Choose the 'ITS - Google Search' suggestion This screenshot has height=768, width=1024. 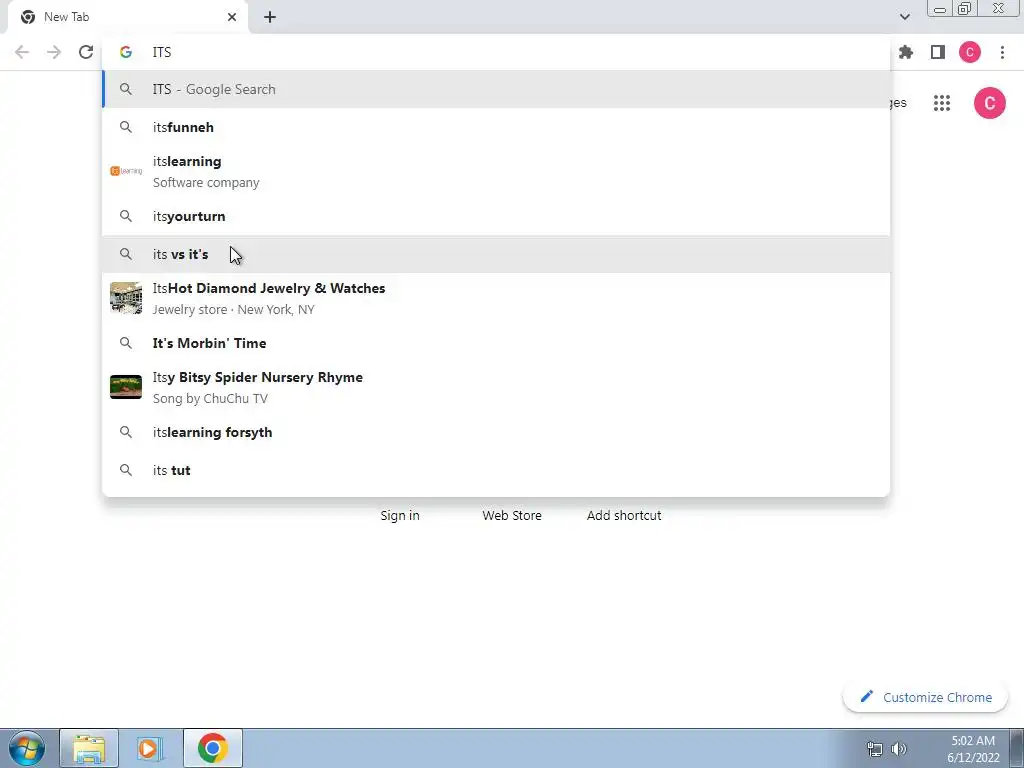tap(496, 89)
